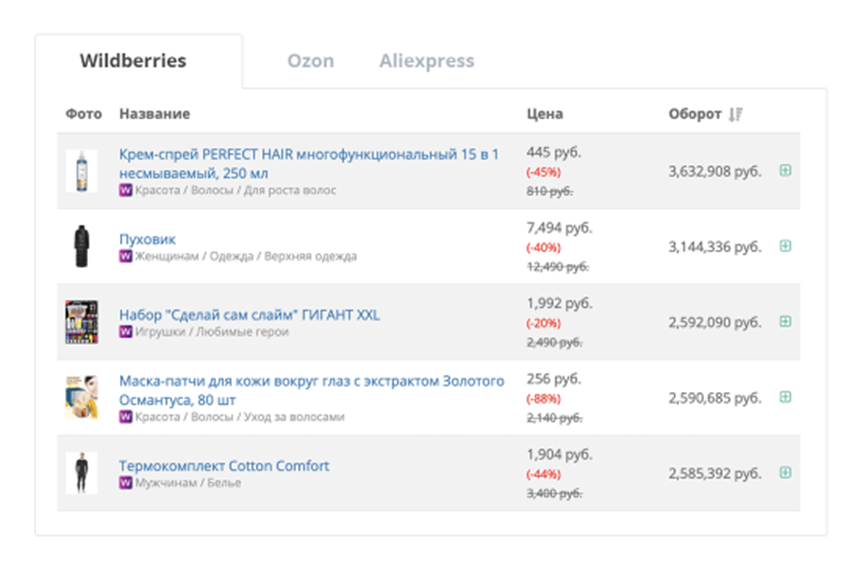The image size is (863, 563).
Task: Open the Термокомплект Cotton Comfort link
Action: pyautogui.click(x=224, y=466)
